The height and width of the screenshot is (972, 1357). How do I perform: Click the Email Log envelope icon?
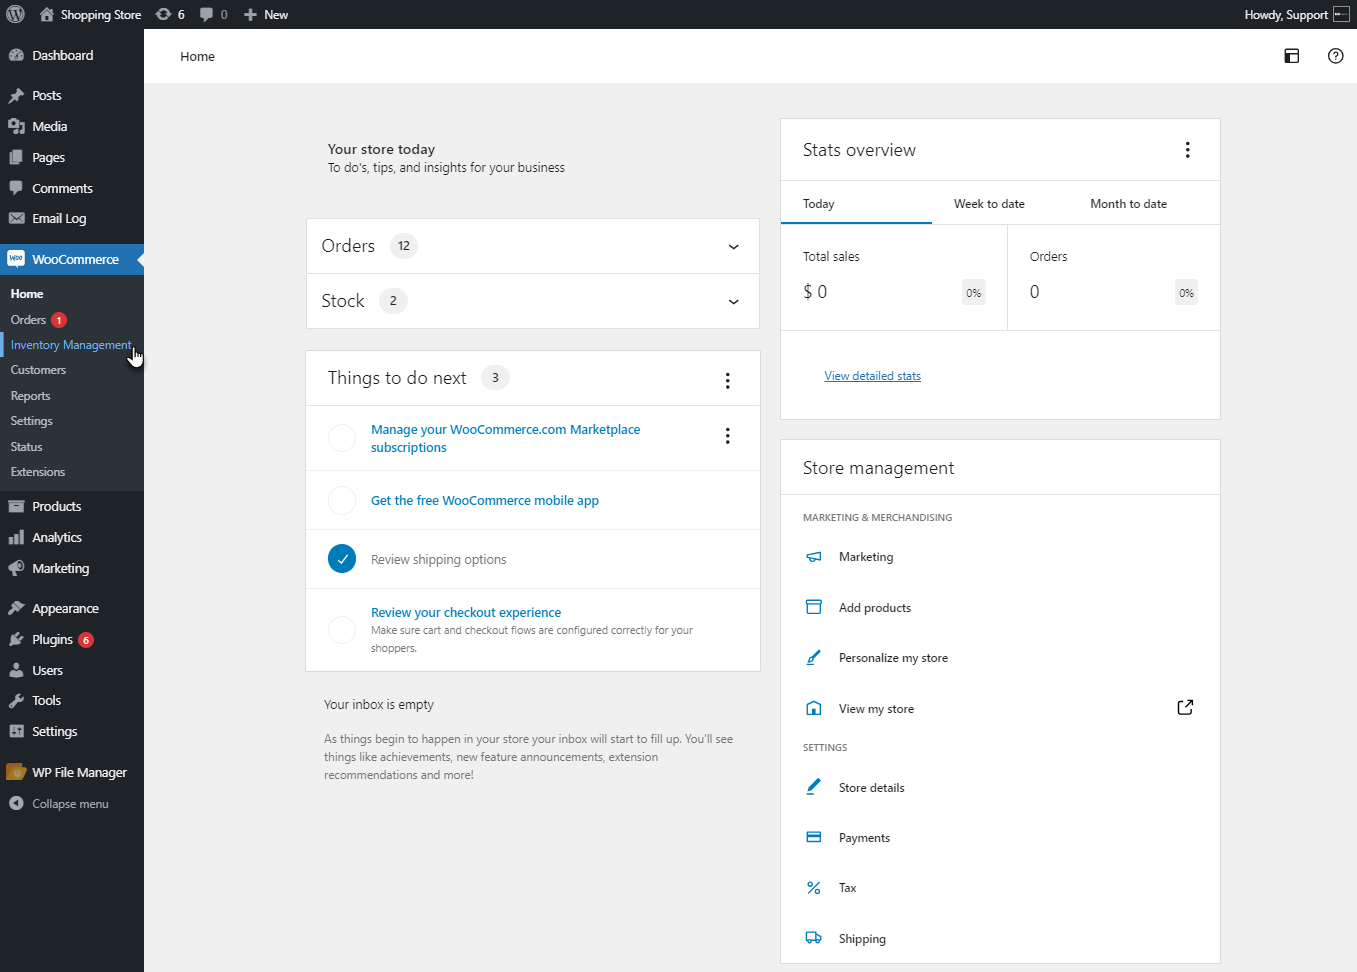click(x=16, y=218)
